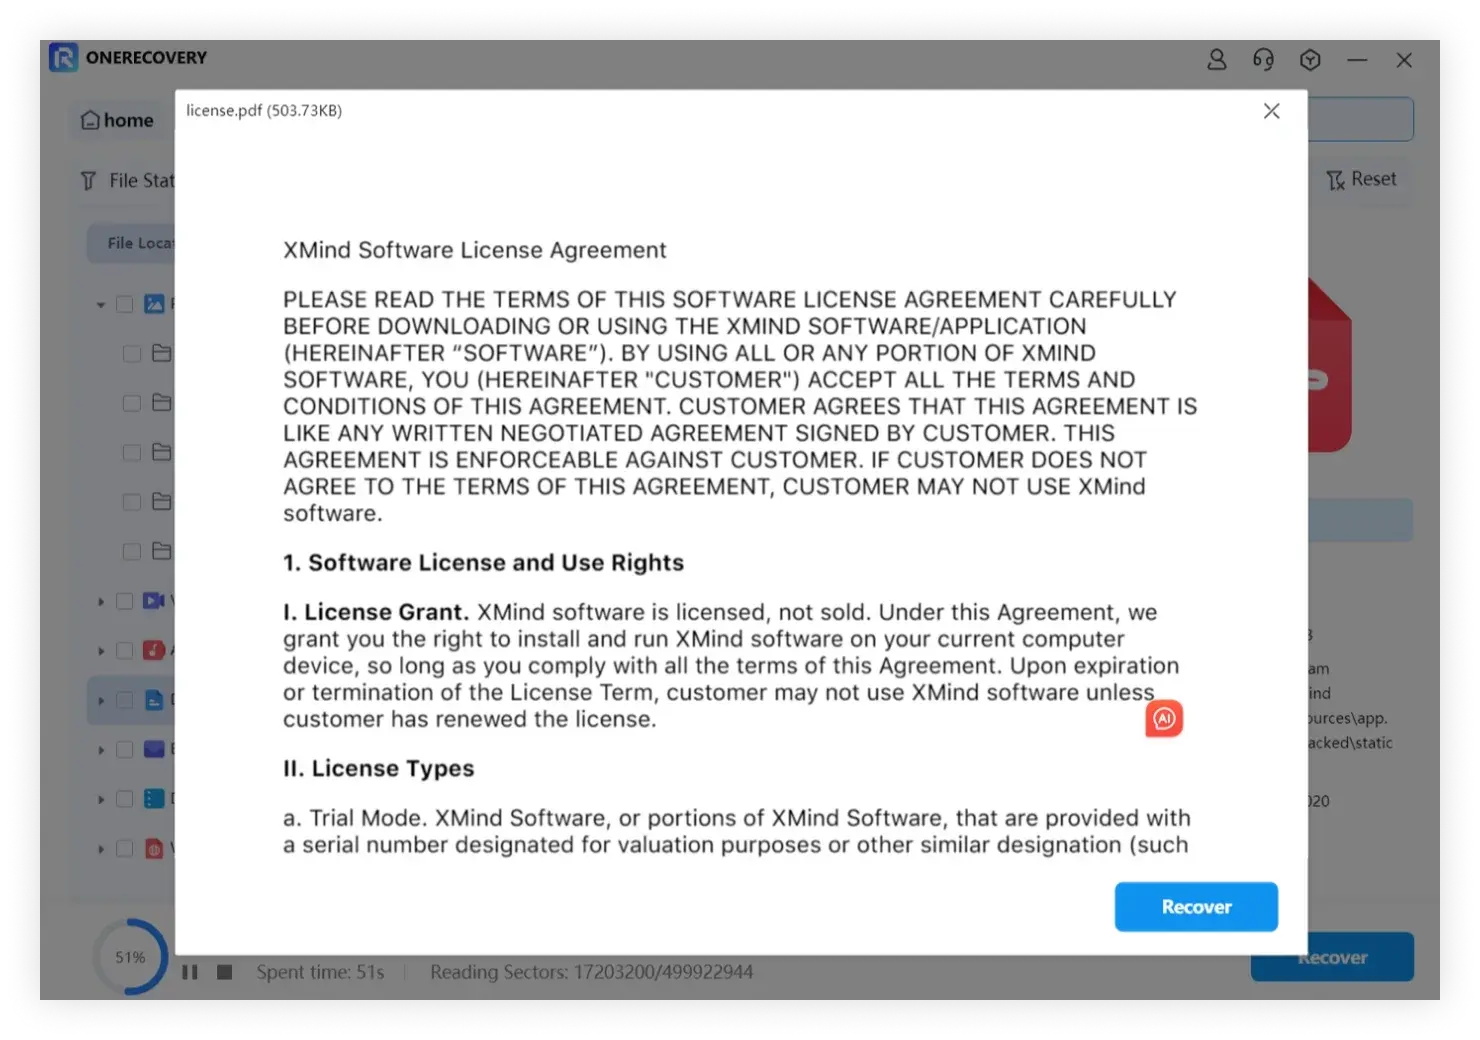Click the red audio music type icon
Viewport: 1480px width, 1040px height.
[154, 651]
